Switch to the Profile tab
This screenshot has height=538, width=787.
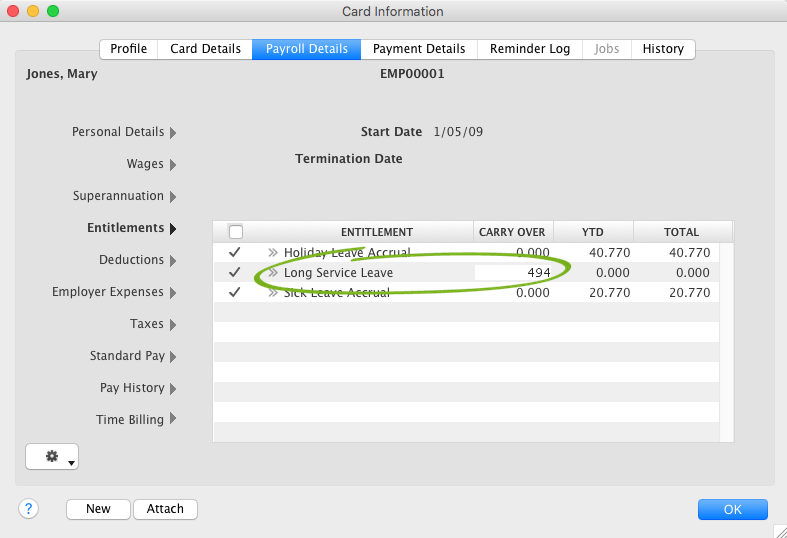128,49
